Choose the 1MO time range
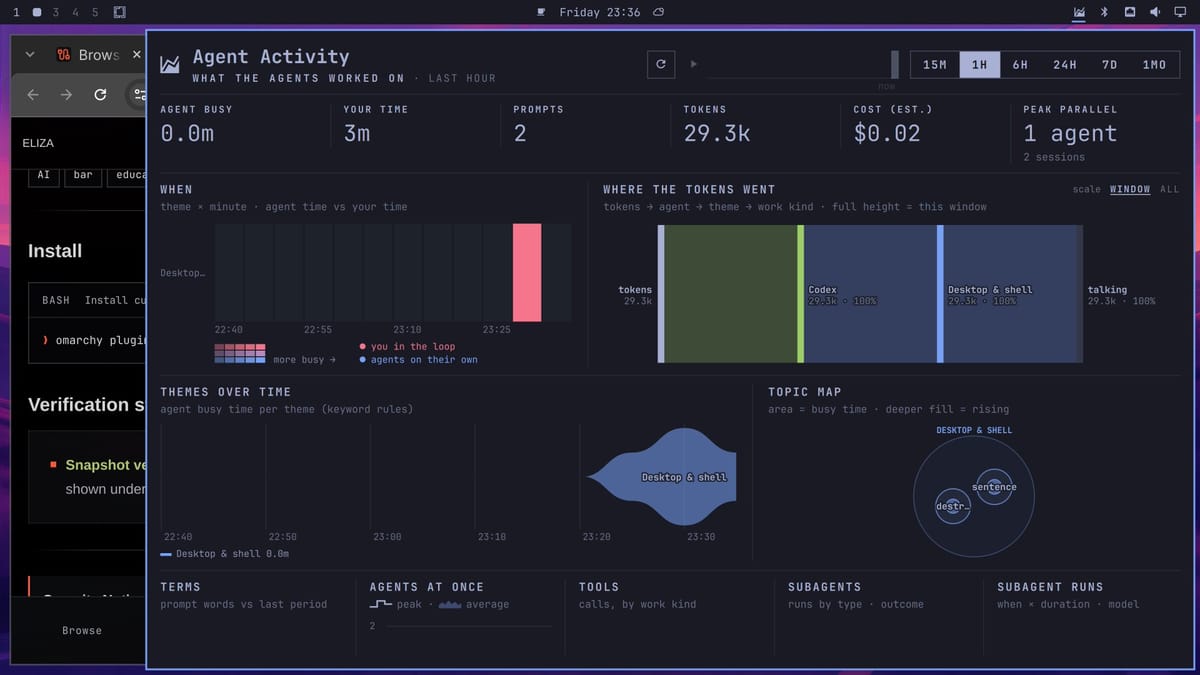The image size is (1200, 675). (x=1154, y=64)
